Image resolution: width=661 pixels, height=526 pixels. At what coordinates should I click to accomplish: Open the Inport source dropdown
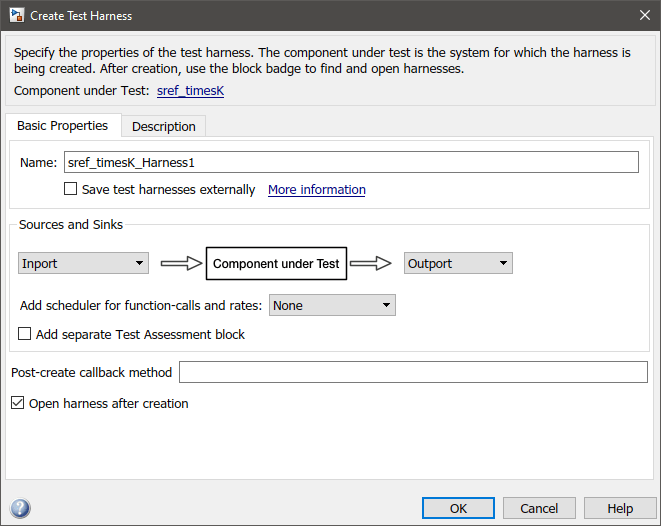click(84, 264)
